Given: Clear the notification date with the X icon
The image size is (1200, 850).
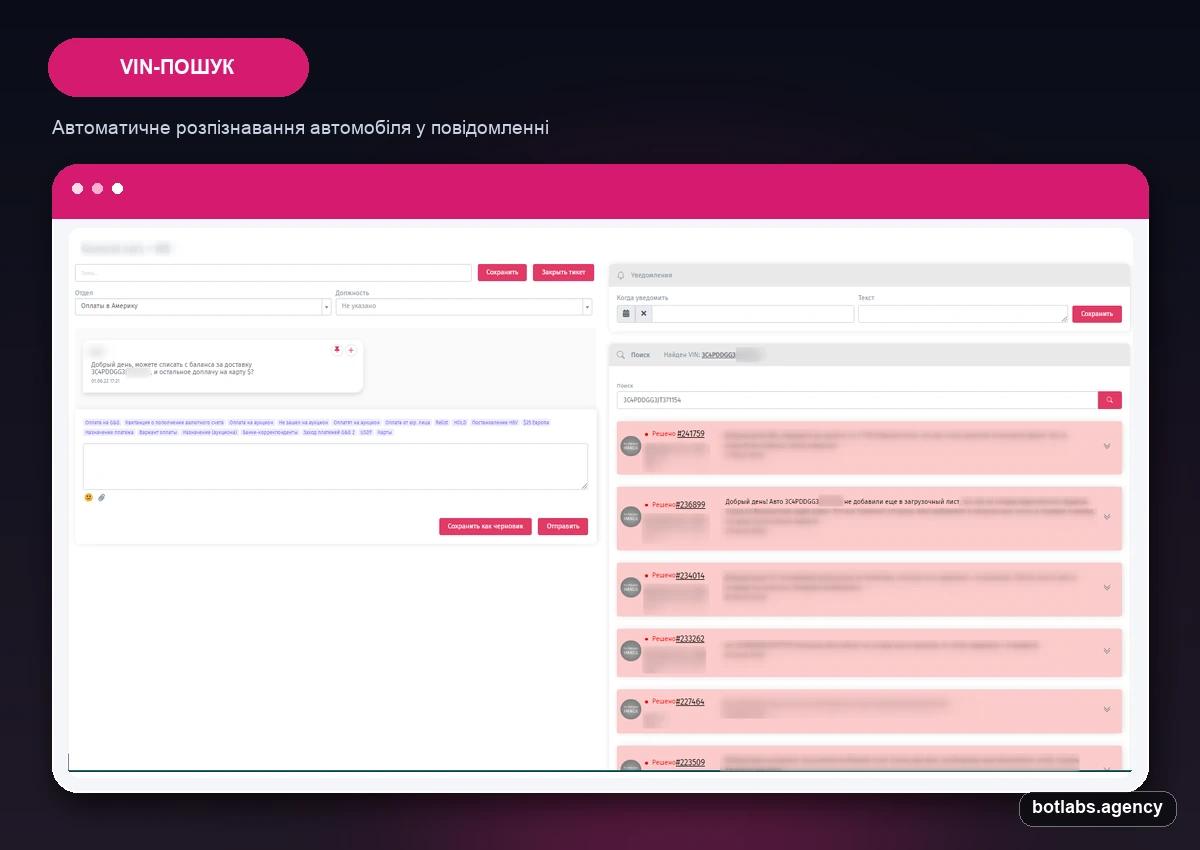Looking at the screenshot, I should 644,313.
